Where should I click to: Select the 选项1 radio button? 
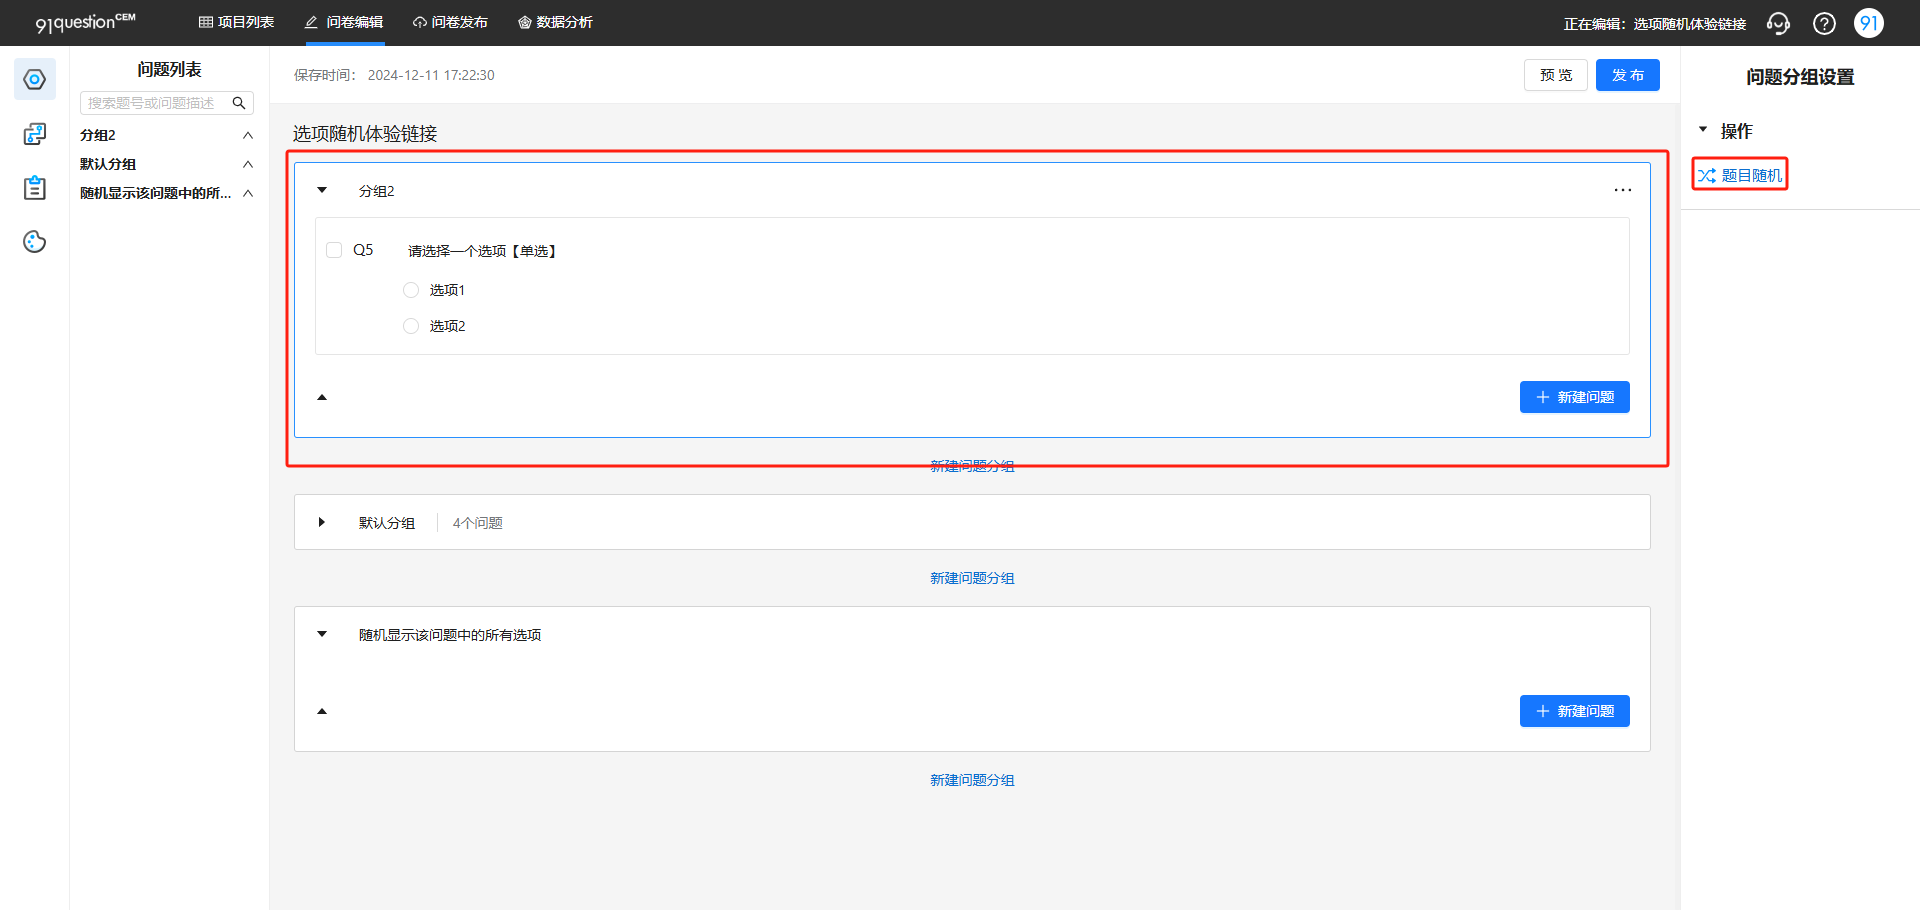411,290
